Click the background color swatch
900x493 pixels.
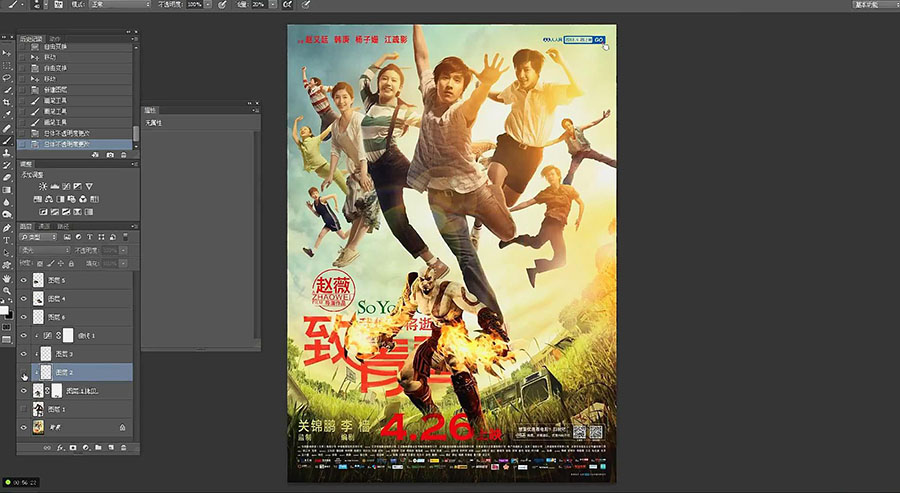(x=9, y=316)
